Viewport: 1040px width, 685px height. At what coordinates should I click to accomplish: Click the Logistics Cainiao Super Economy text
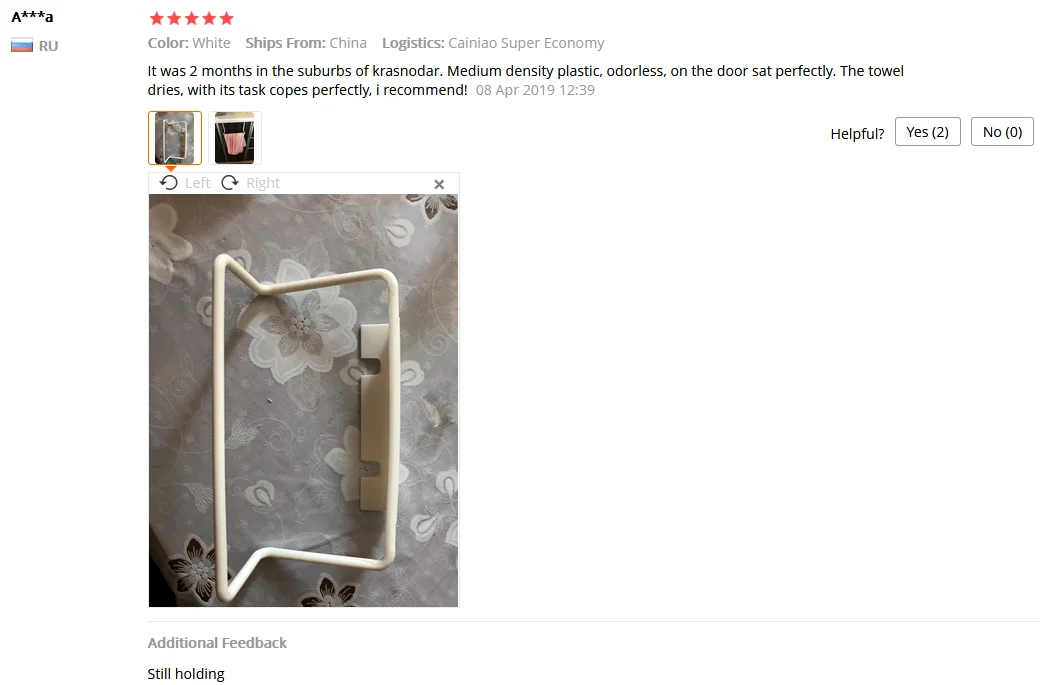(x=493, y=43)
